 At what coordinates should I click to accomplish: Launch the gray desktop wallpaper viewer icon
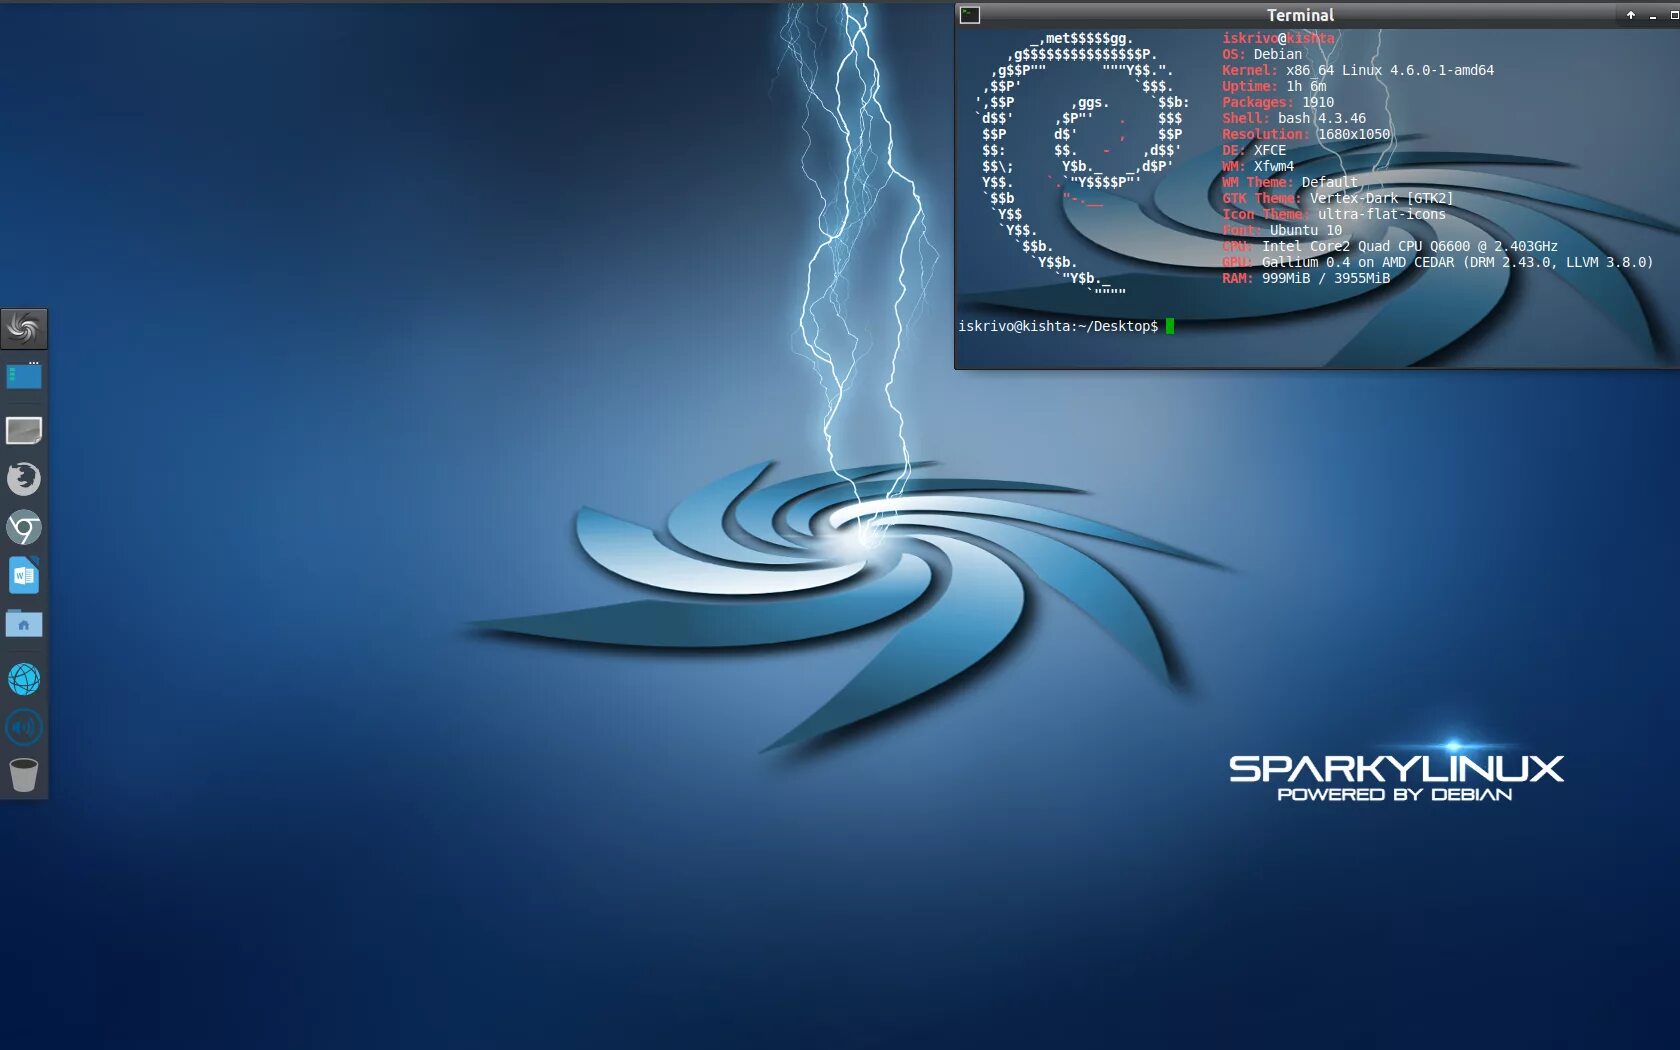pyautogui.click(x=24, y=431)
